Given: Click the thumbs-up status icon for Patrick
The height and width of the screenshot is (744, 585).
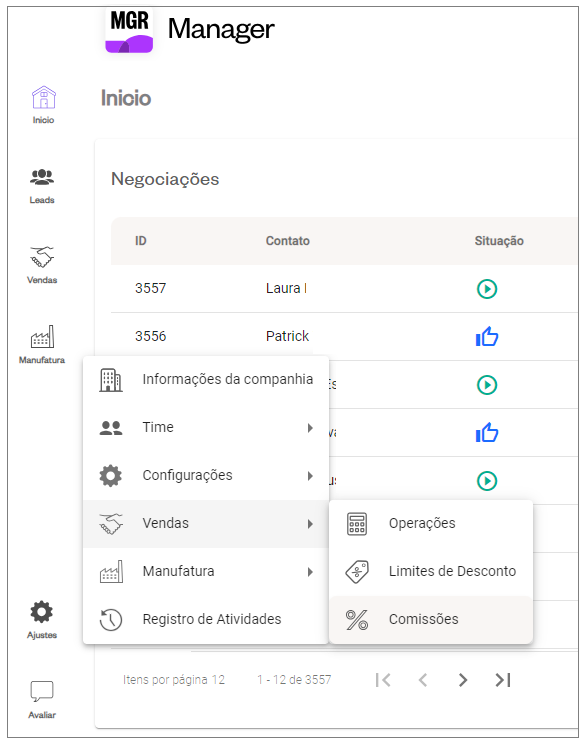Looking at the screenshot, I should [486, 336].
